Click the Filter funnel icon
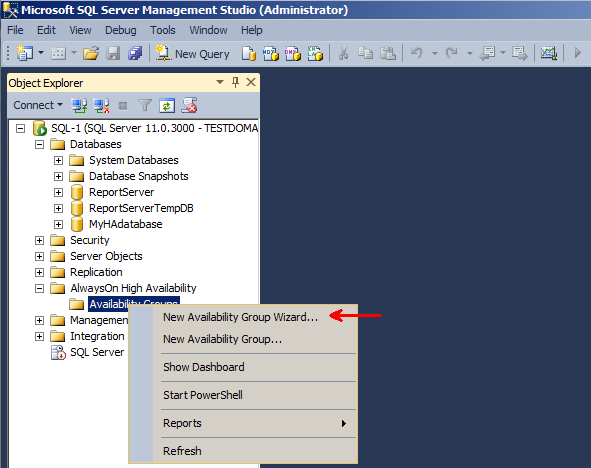591x468 pixels. pos(145,106)
